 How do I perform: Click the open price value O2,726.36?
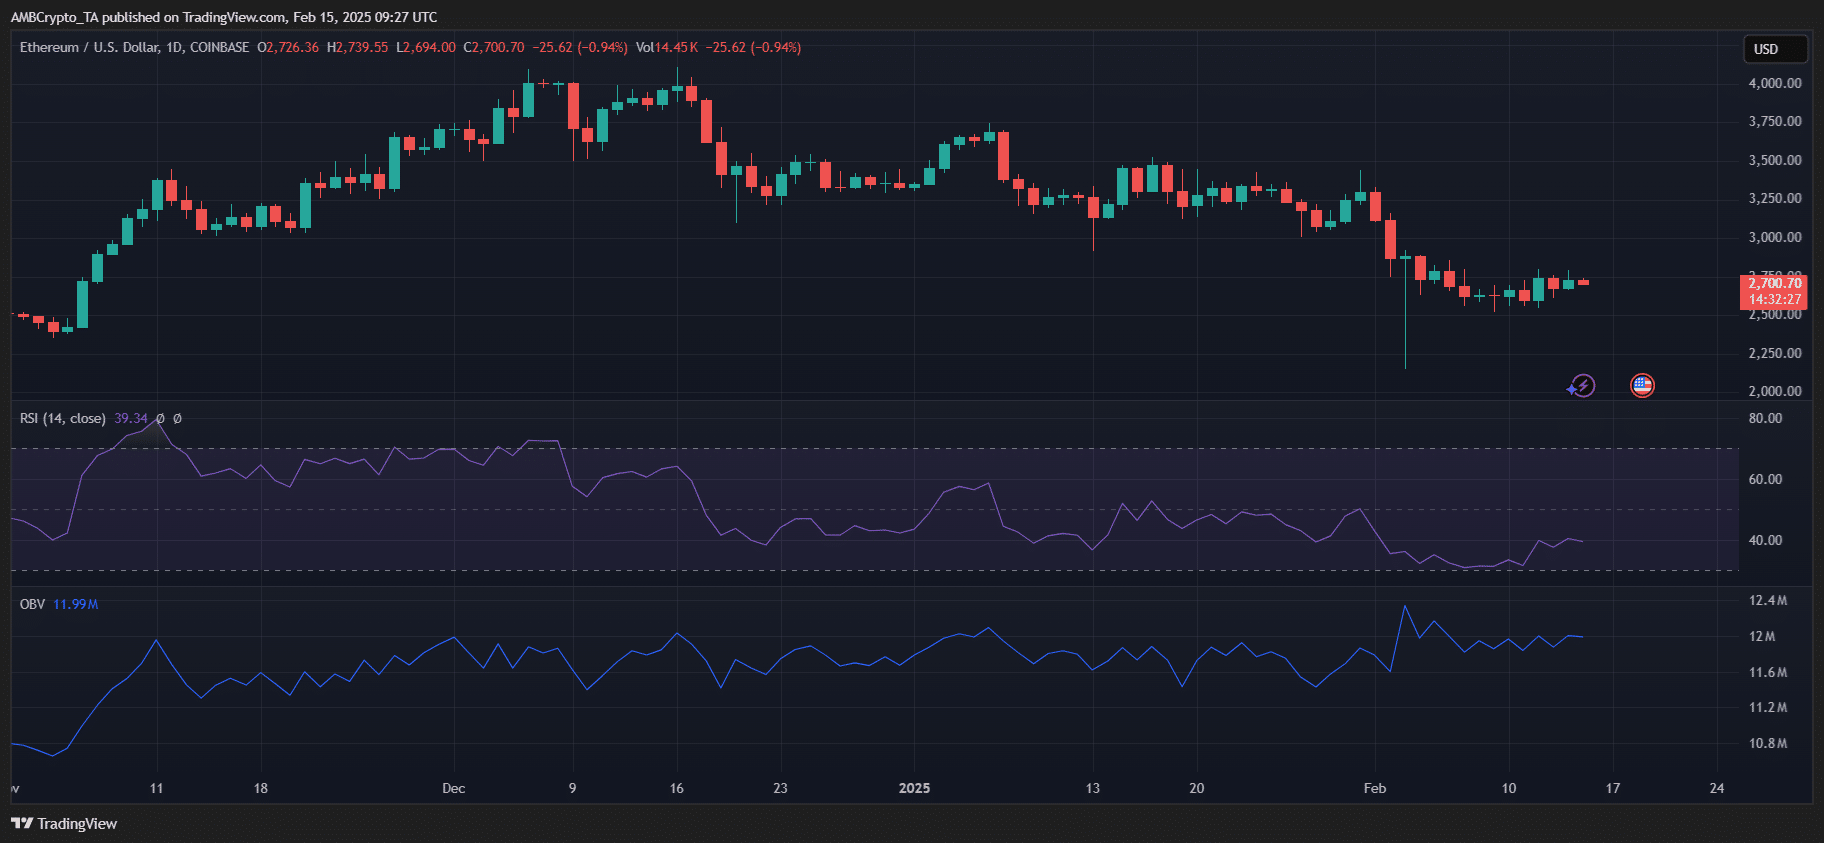(288, 47)
